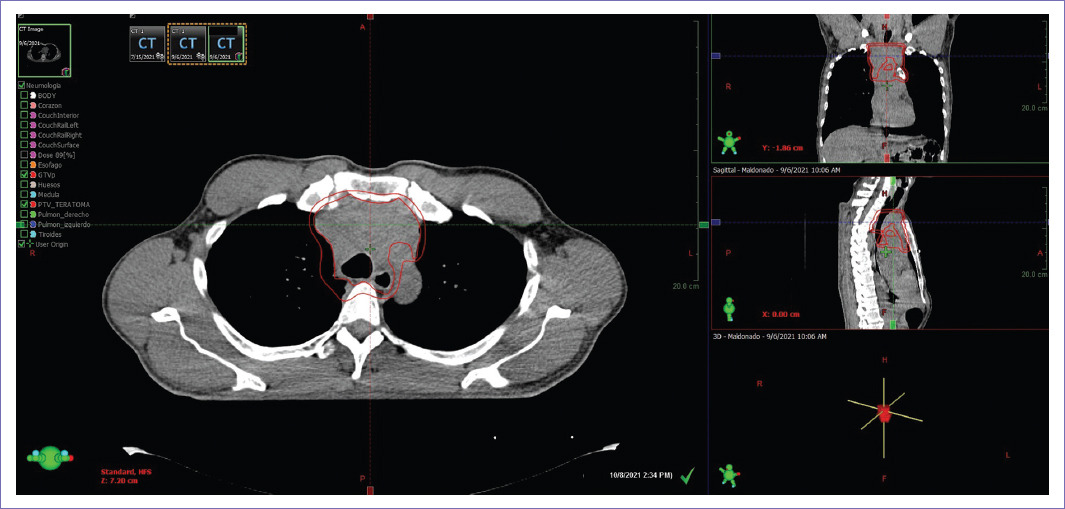Screen dimensions: 1065x509
Task: Click the User Origin crosshair icon
Action: 31,243
